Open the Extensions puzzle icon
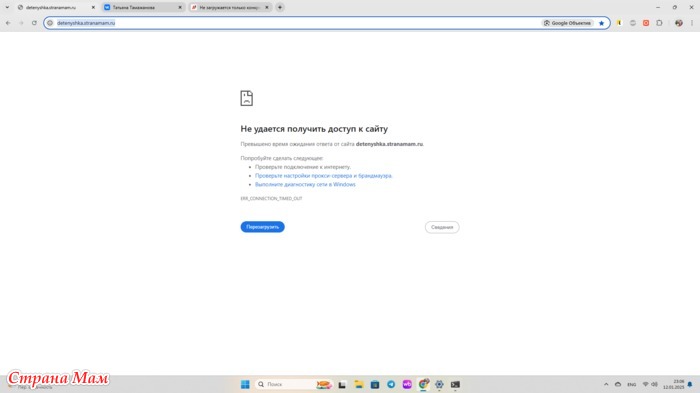This screenshot has height=393, width=700. pyautogui.click(x=659, y=23)
